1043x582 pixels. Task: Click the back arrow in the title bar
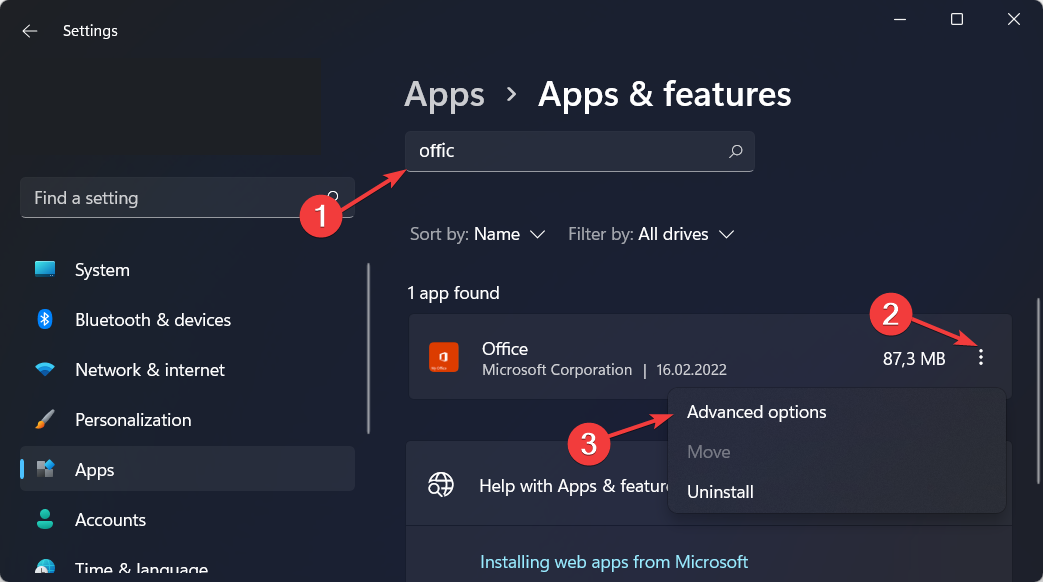pyautogui.click(x=29, y=31)
